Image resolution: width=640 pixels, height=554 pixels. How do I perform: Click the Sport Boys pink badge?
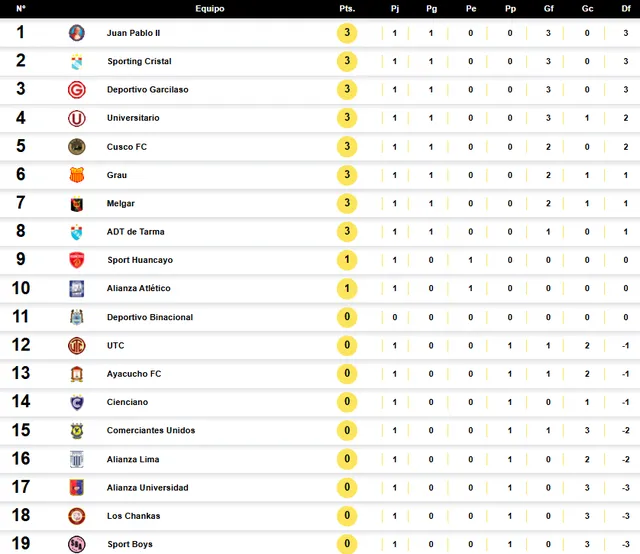pyautogui.click(x=77, y=544)
